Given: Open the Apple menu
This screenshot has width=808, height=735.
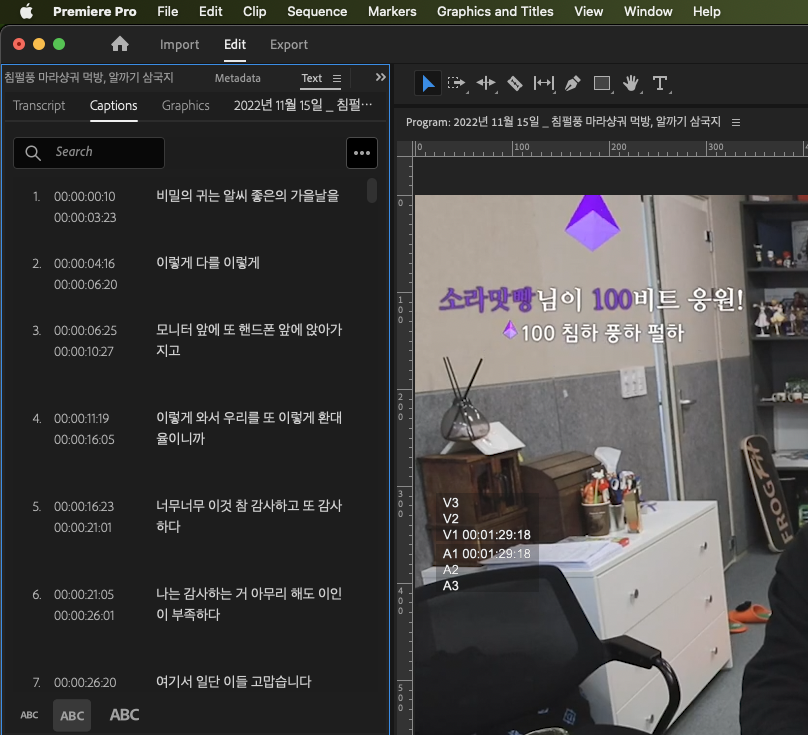Looking at the screenshot, I should [26, 11].
